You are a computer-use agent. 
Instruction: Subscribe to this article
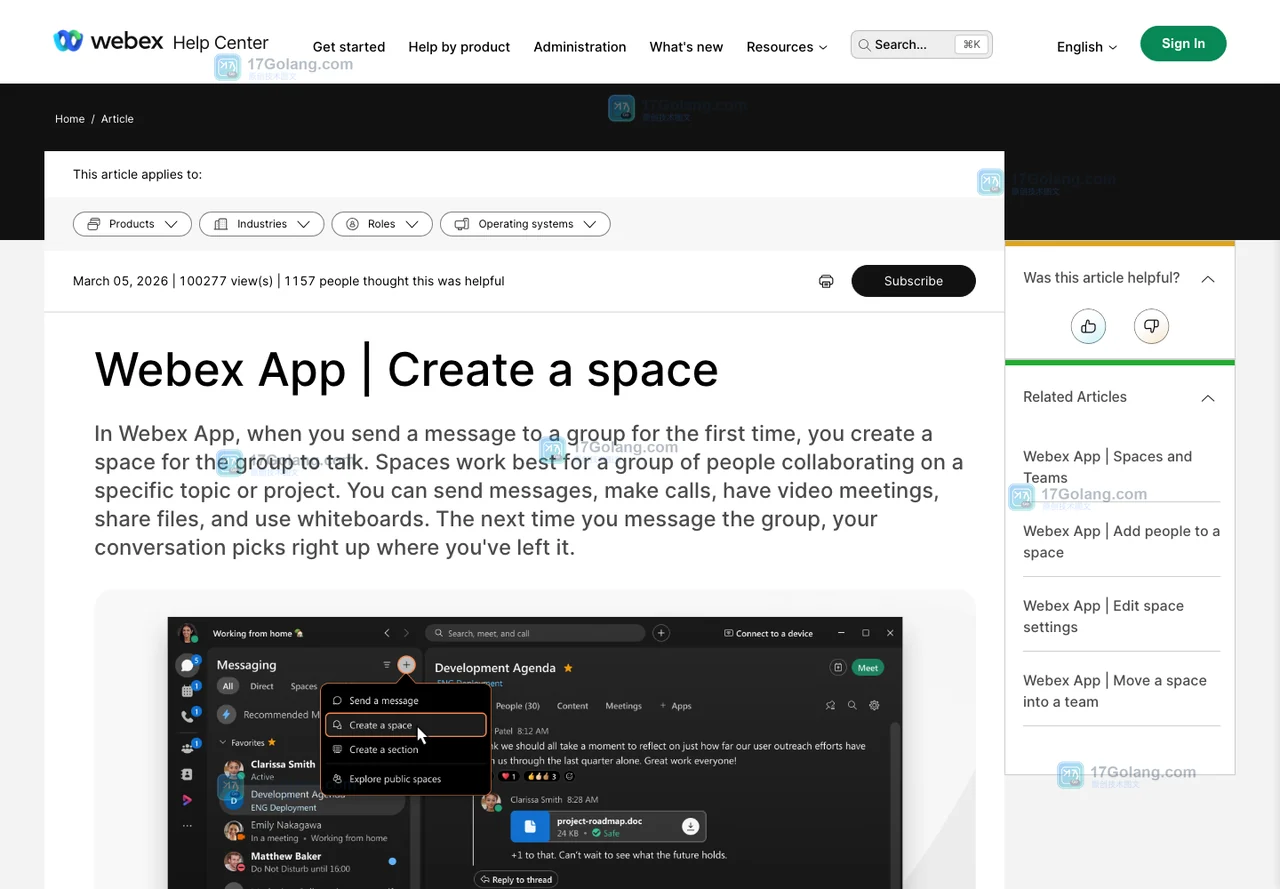click(913, 281)
